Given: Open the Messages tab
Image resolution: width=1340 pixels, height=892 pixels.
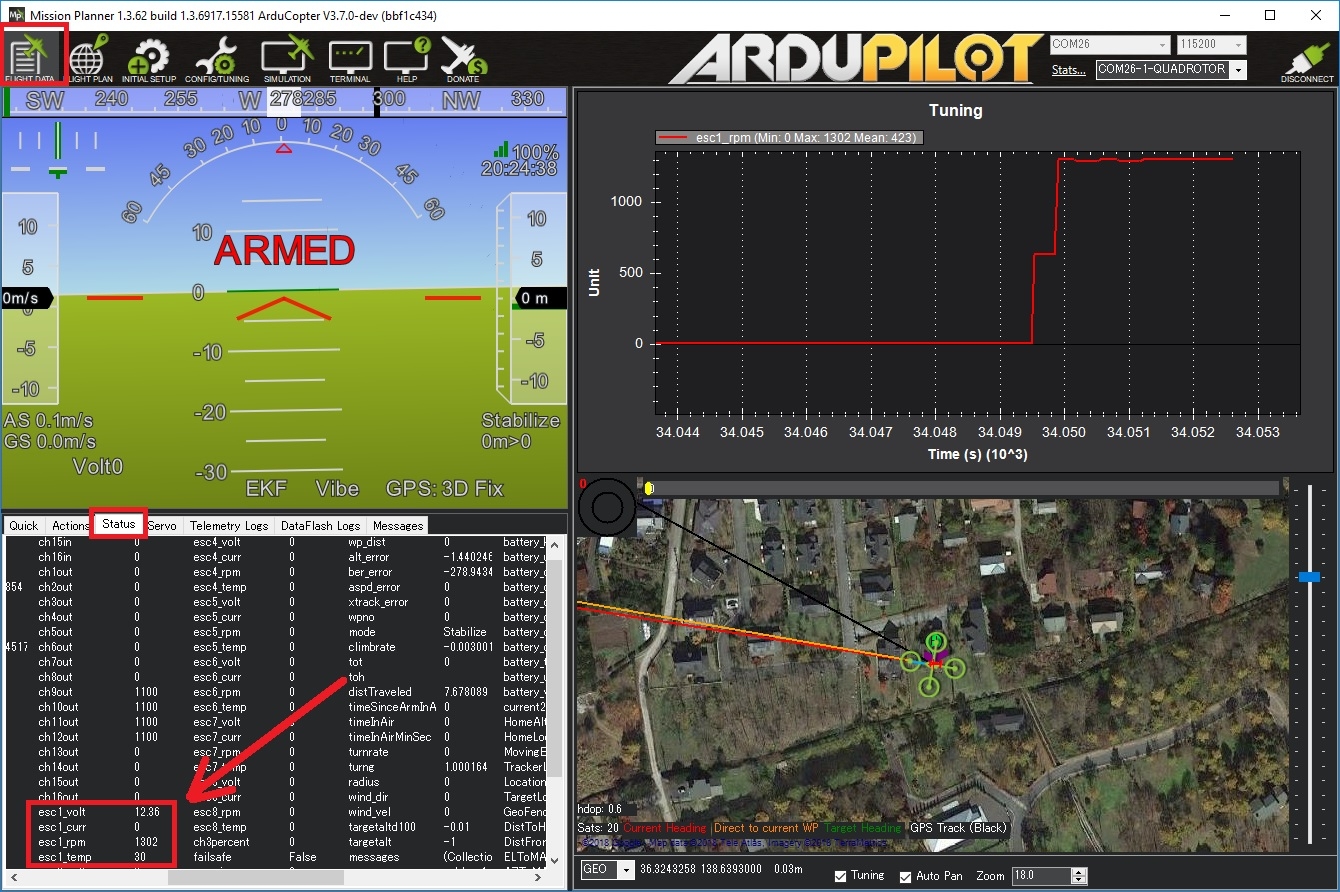Looking at the screenshot, I should [398, 525].
